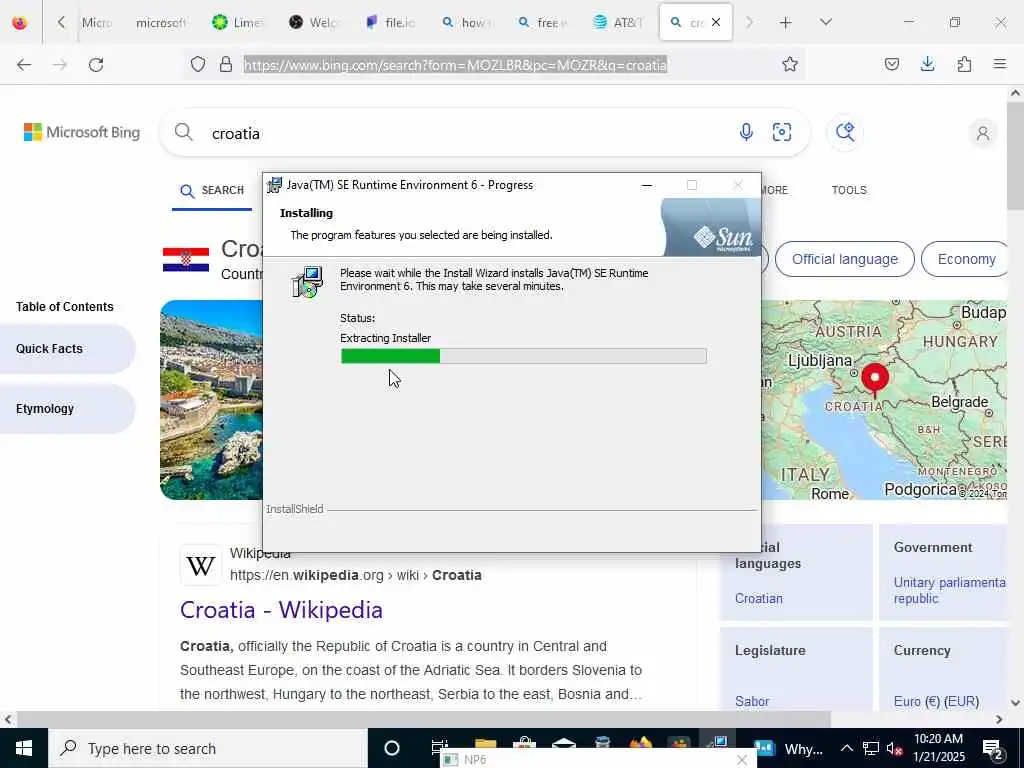Open the Bing chat search icon
The height and width of the screenshot is (768, 1024).
845,133
